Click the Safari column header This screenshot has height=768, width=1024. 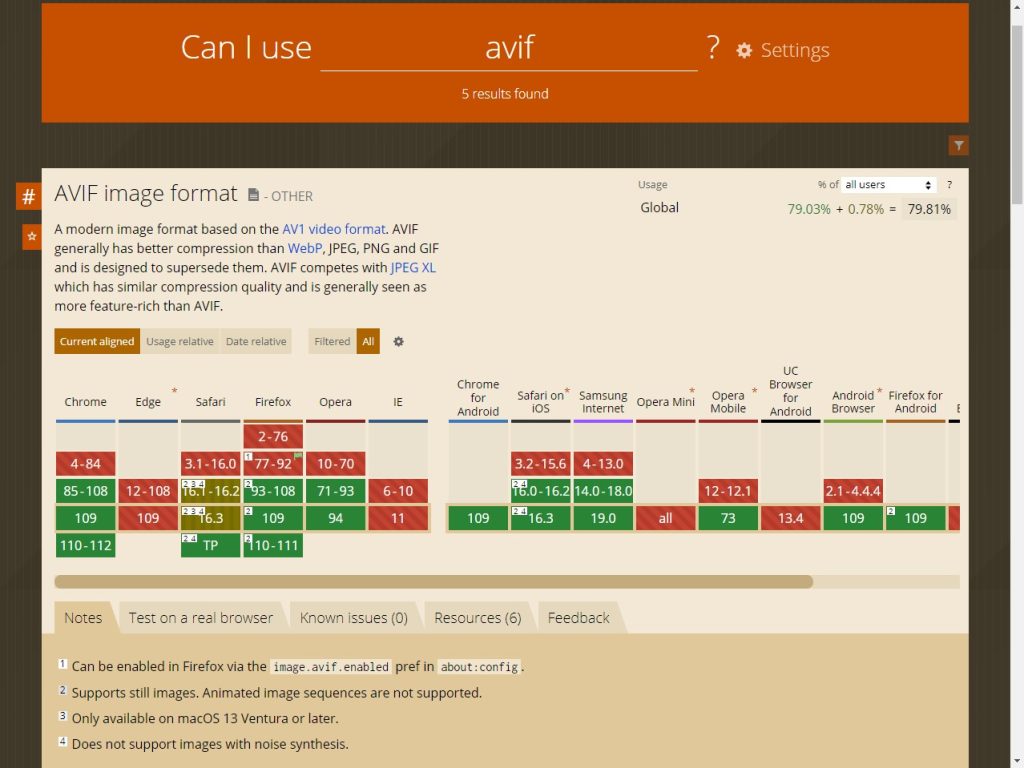tap(210, 402)
